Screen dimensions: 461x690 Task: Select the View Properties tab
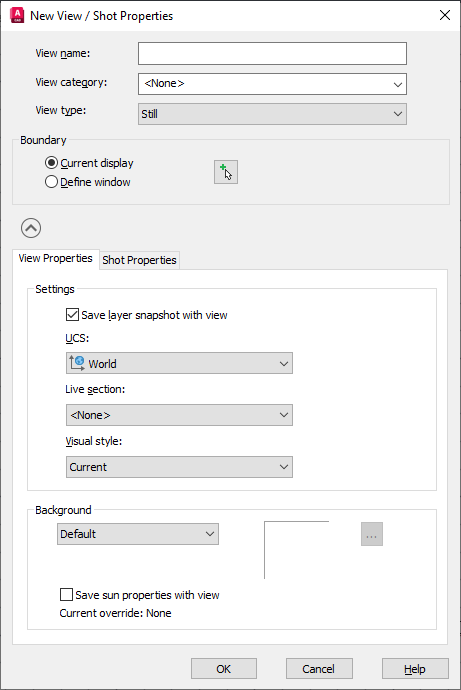[x=55, y=258]
